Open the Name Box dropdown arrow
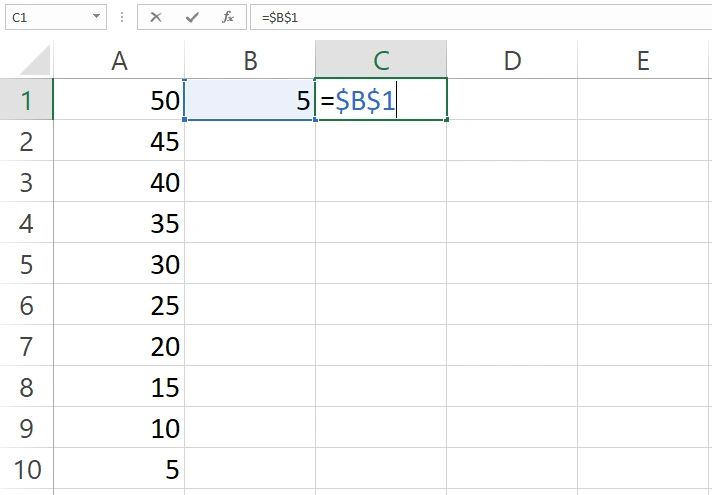The image size is (712, 495). [x=96, y=16]
